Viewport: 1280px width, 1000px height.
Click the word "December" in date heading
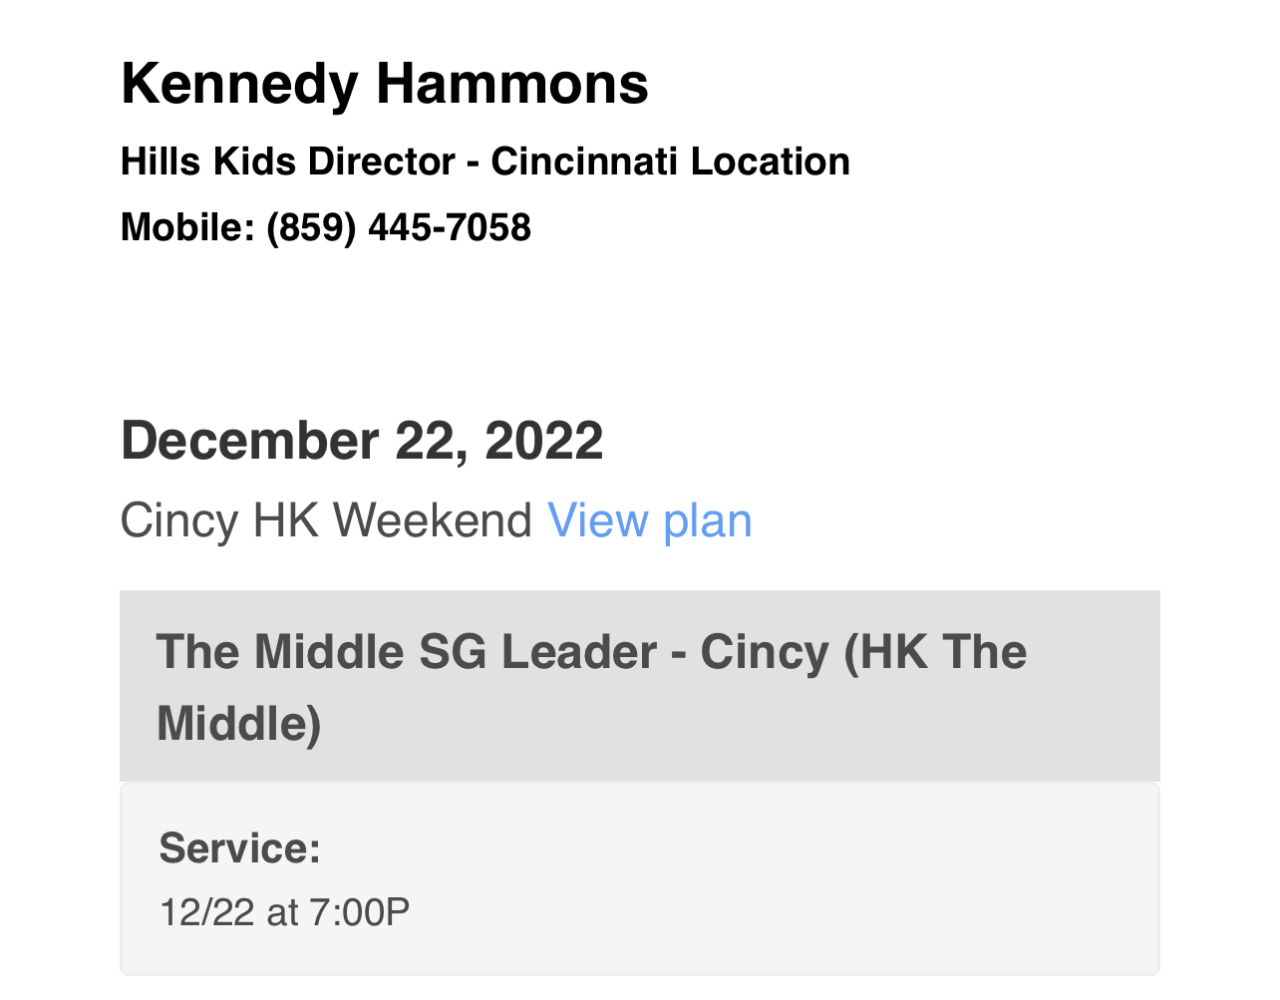coord(250,441)
